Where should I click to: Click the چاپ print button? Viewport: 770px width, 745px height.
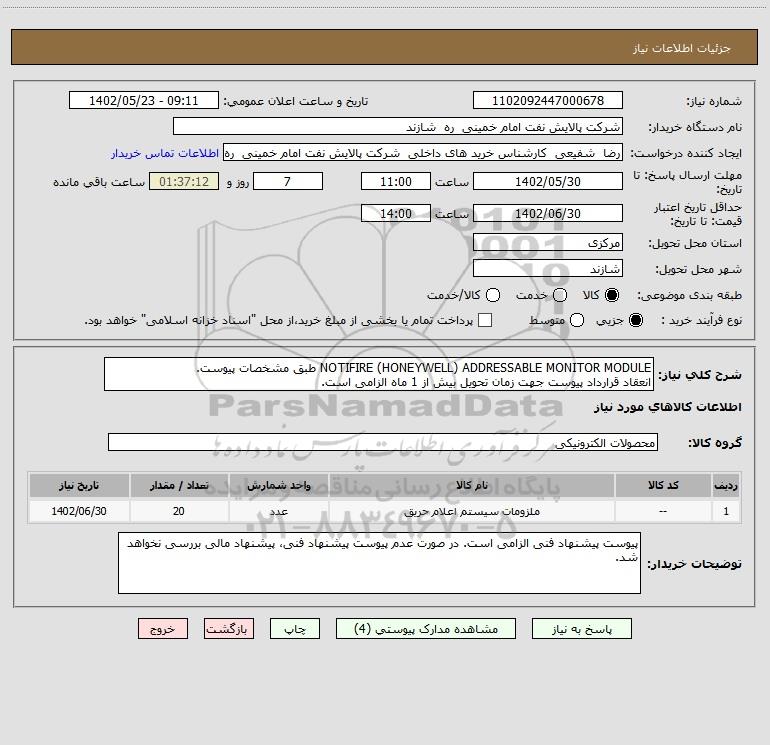[295, 629]
